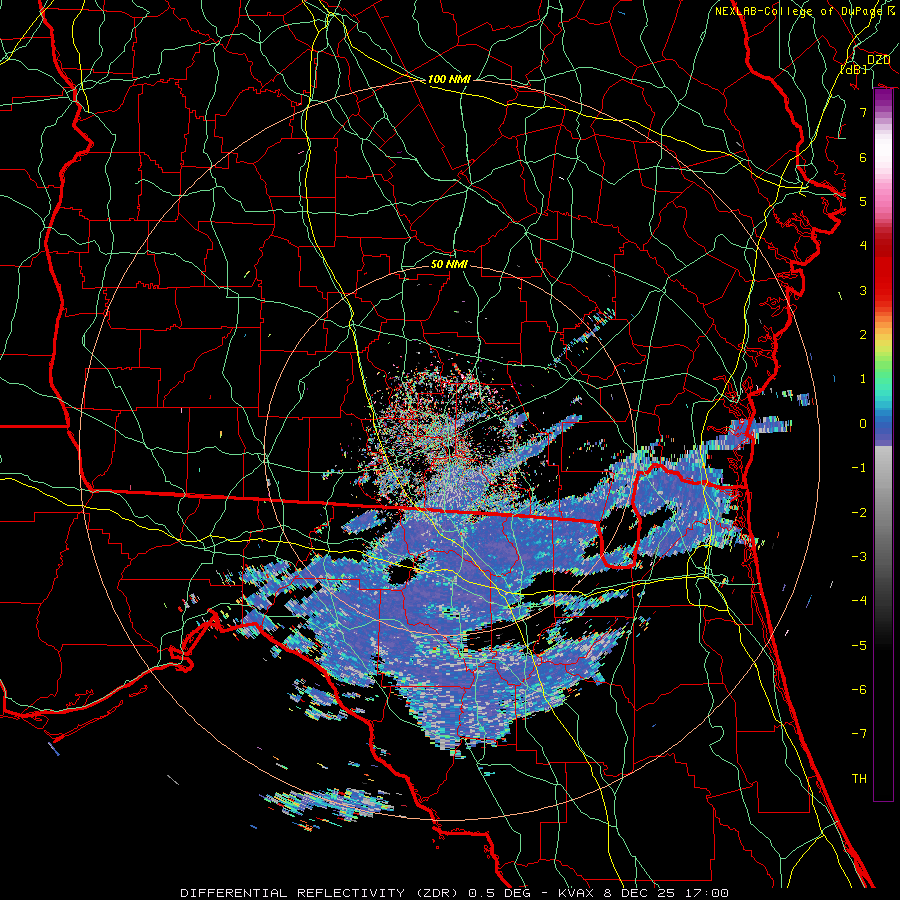Click the -5 value on the legend
Screen dimensions: 900x900
pyautogui.click(x=859, y=646)
